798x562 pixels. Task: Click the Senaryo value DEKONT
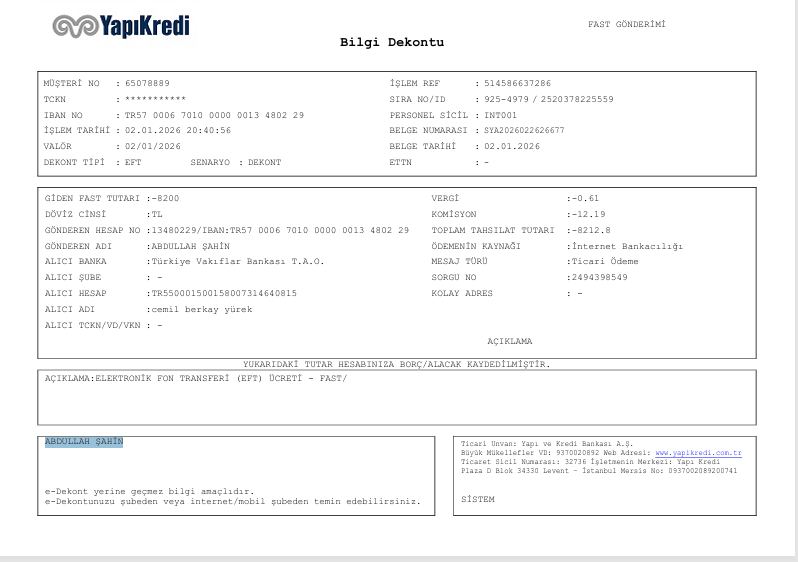click(x=264, y=162)
